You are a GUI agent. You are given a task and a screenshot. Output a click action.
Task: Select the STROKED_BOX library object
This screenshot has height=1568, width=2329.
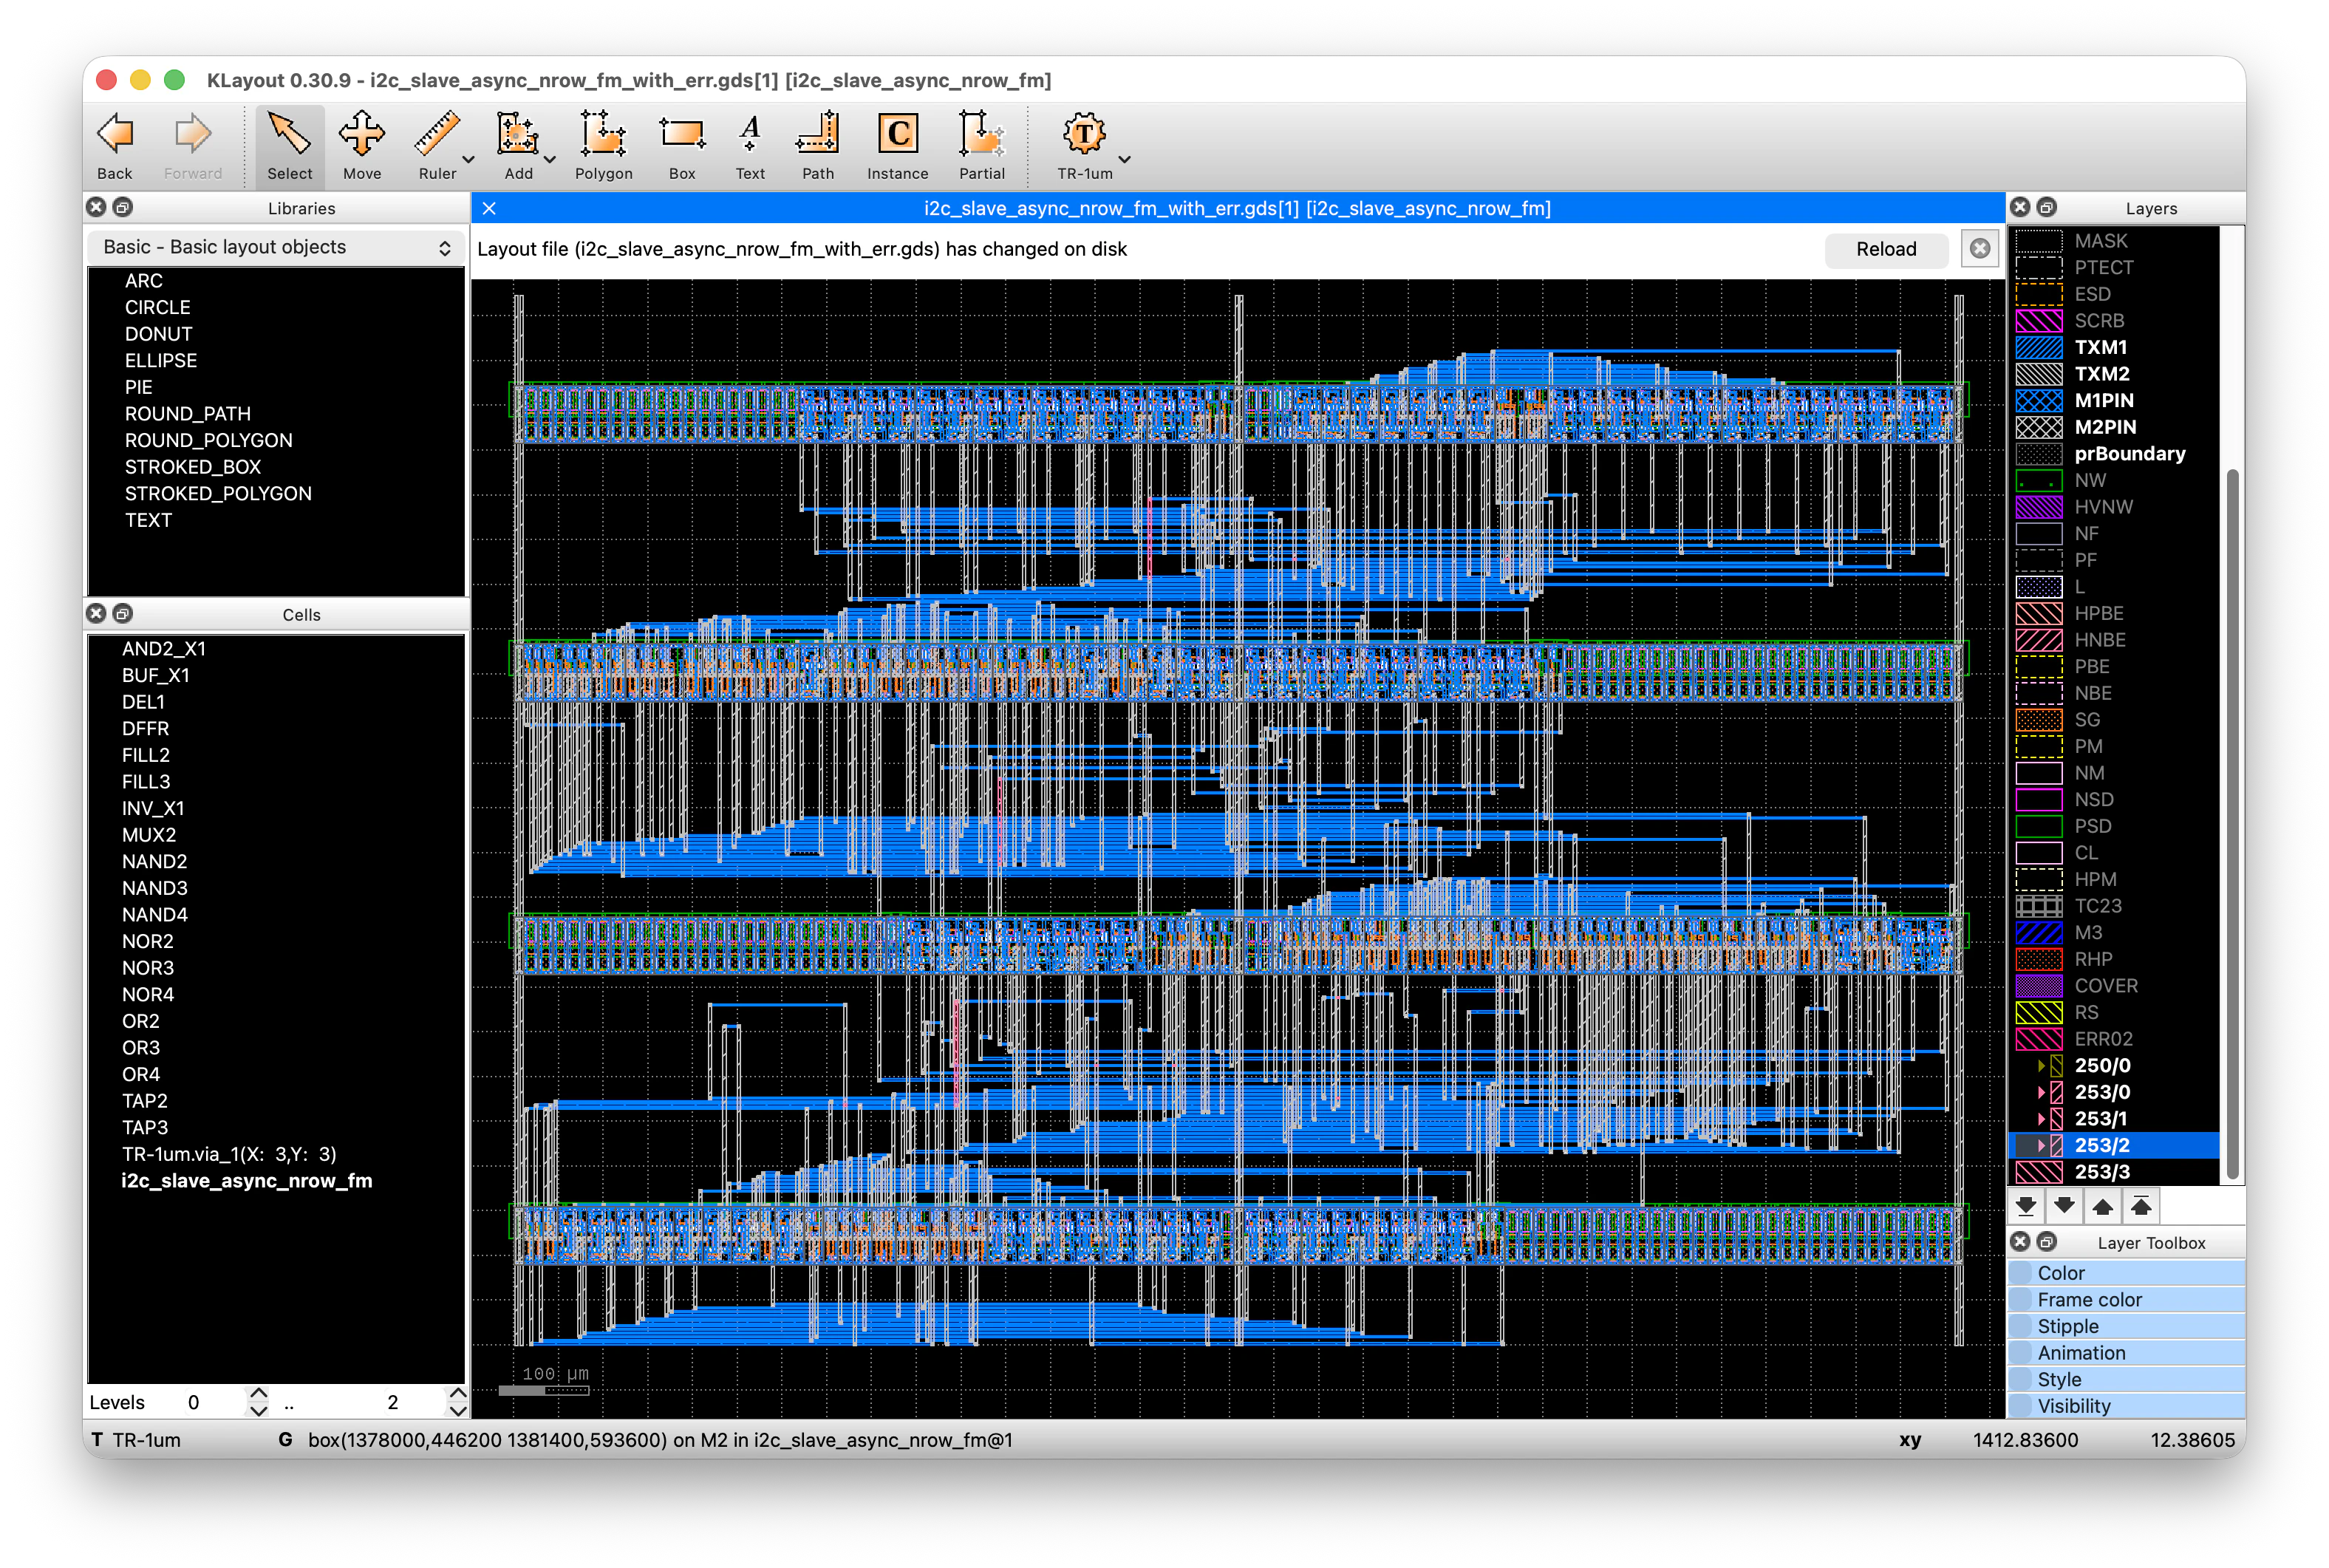(192, 467)
